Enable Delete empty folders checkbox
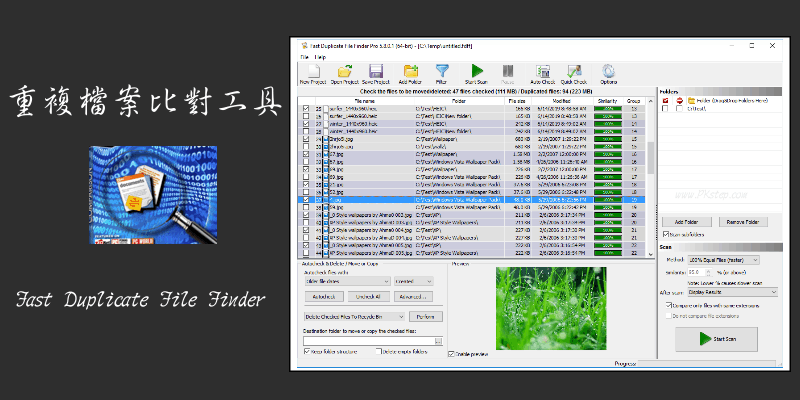The height and width of the screenshot is (400, 800). click(379, 352)
